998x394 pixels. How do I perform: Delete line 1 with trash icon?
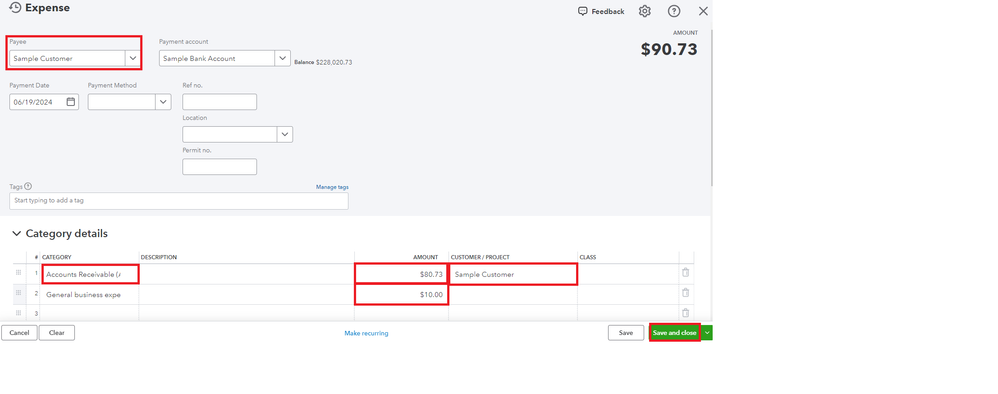point(685,272)
